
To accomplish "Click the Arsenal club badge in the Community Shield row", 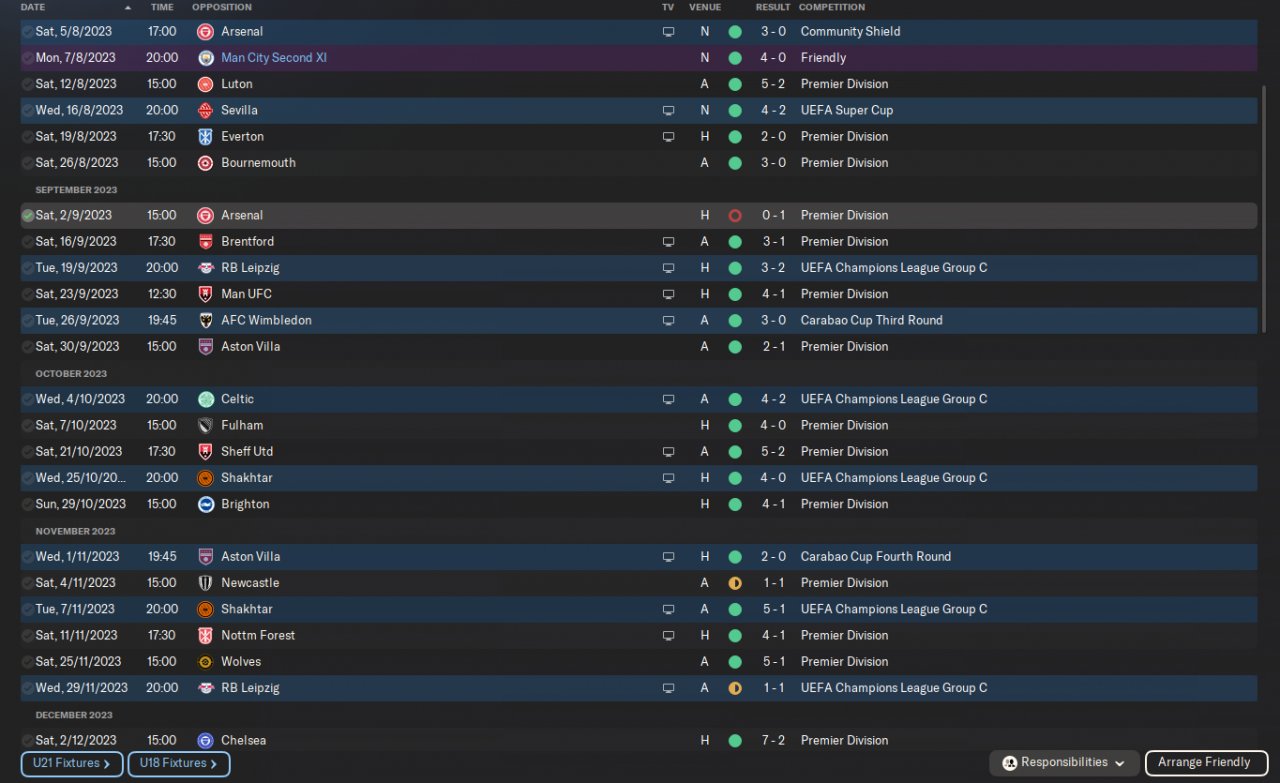I will coord(206,32).
